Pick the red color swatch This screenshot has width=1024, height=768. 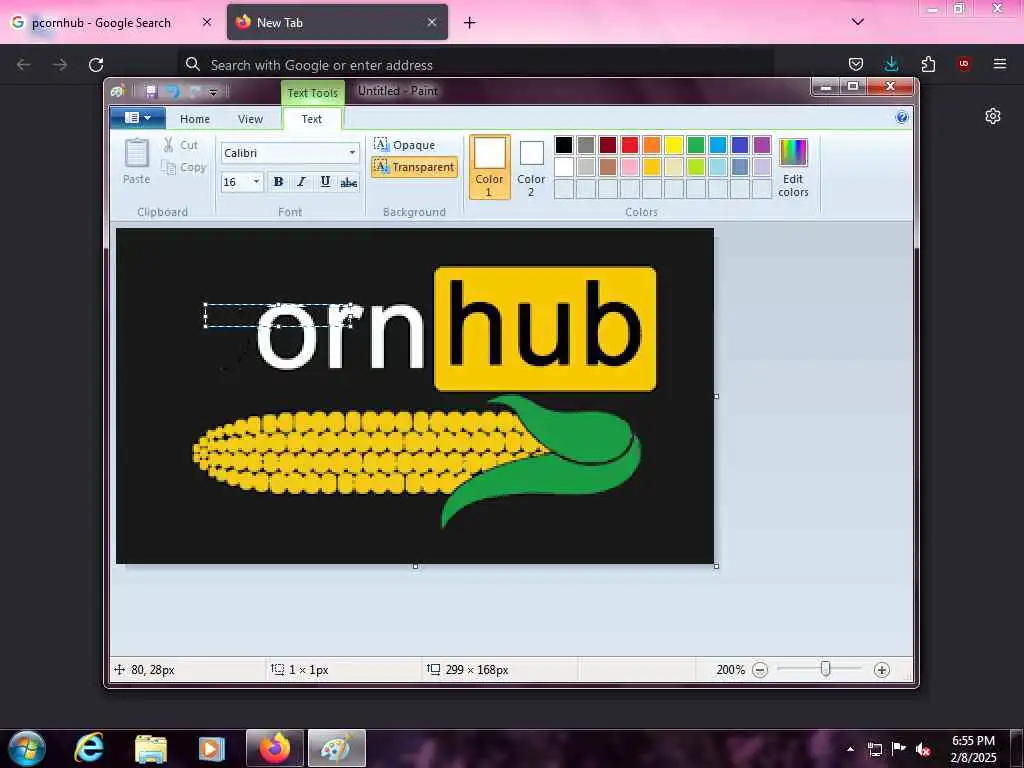coord(630,144)
